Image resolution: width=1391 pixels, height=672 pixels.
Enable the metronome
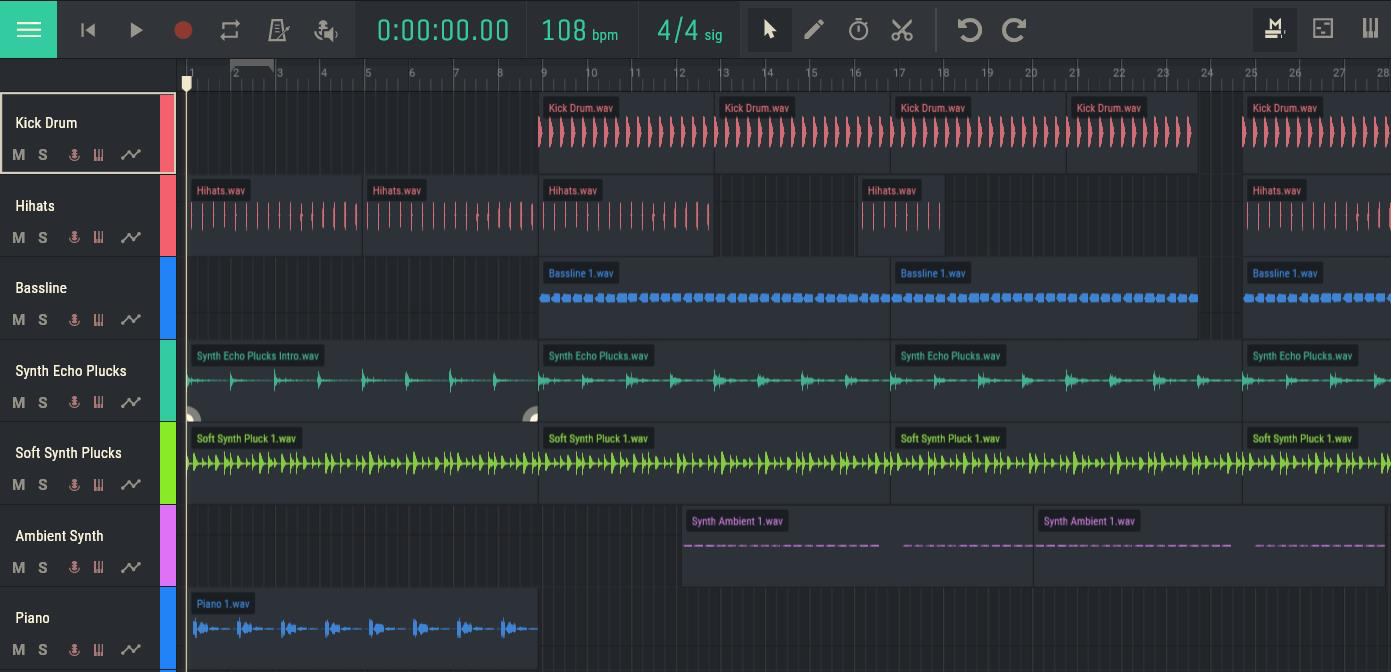pos(278,30)
